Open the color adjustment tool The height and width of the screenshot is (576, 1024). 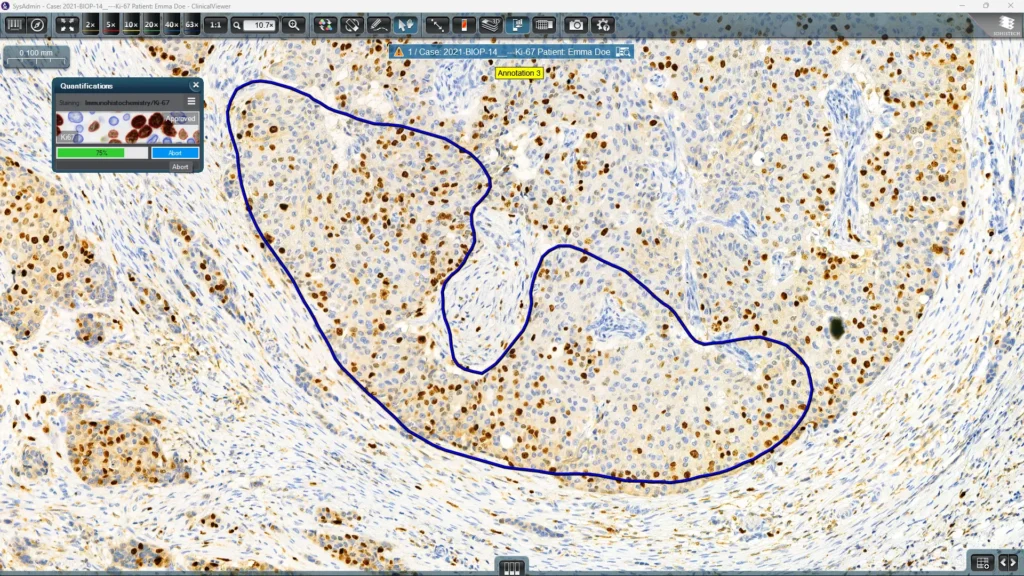point(325,25)
